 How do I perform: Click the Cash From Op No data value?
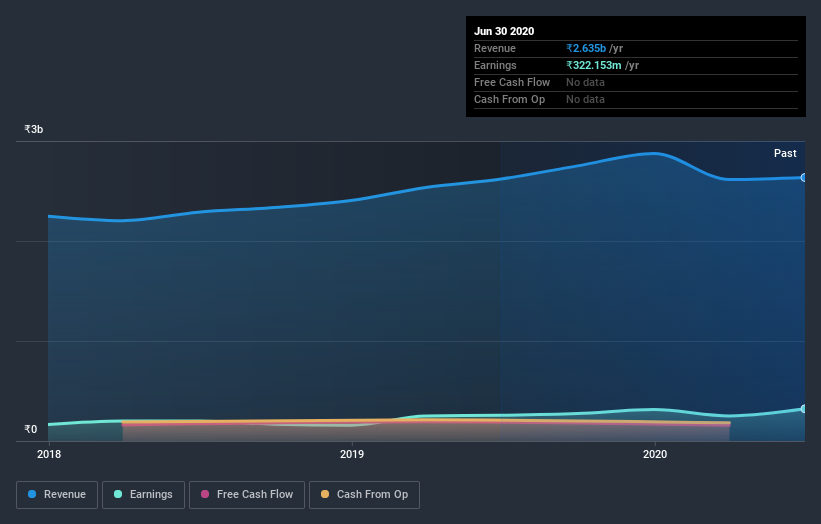585,99
